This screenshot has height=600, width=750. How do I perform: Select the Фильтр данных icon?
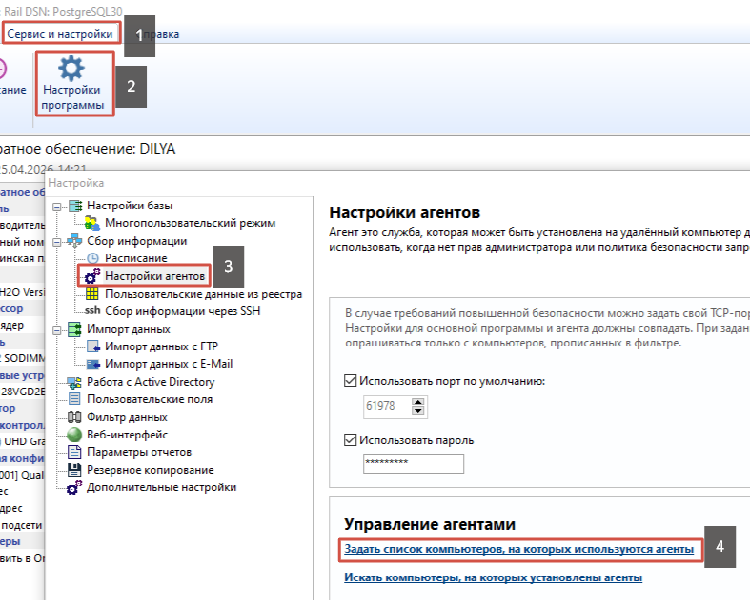75,417
